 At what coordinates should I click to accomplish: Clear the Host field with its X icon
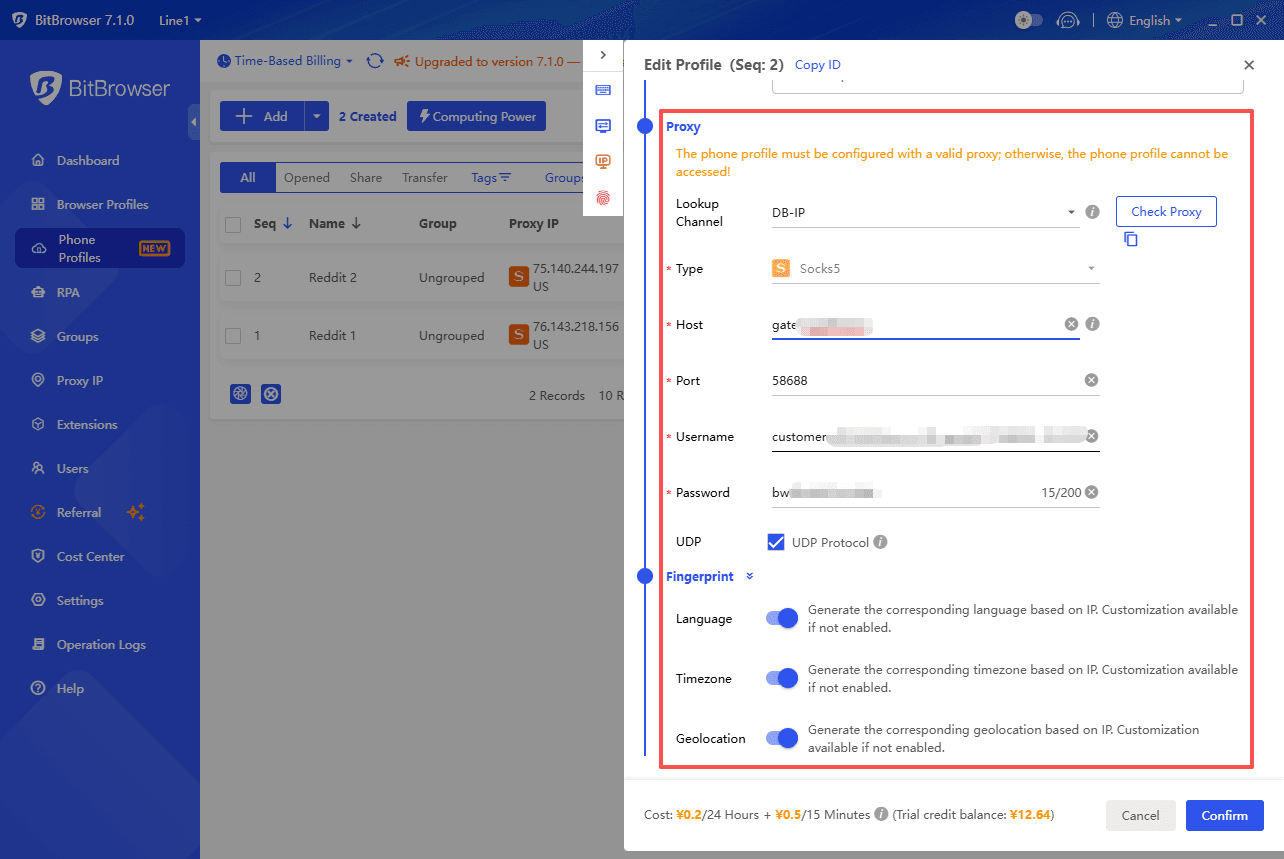point(1071,324)
